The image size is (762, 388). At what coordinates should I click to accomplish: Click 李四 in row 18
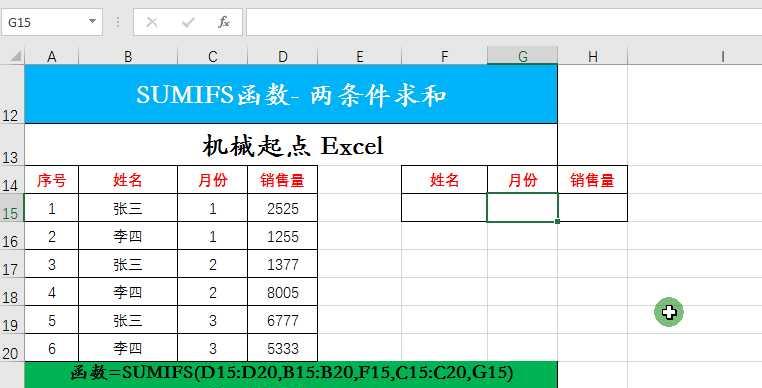pyautogui.click(x=128, y=292)
